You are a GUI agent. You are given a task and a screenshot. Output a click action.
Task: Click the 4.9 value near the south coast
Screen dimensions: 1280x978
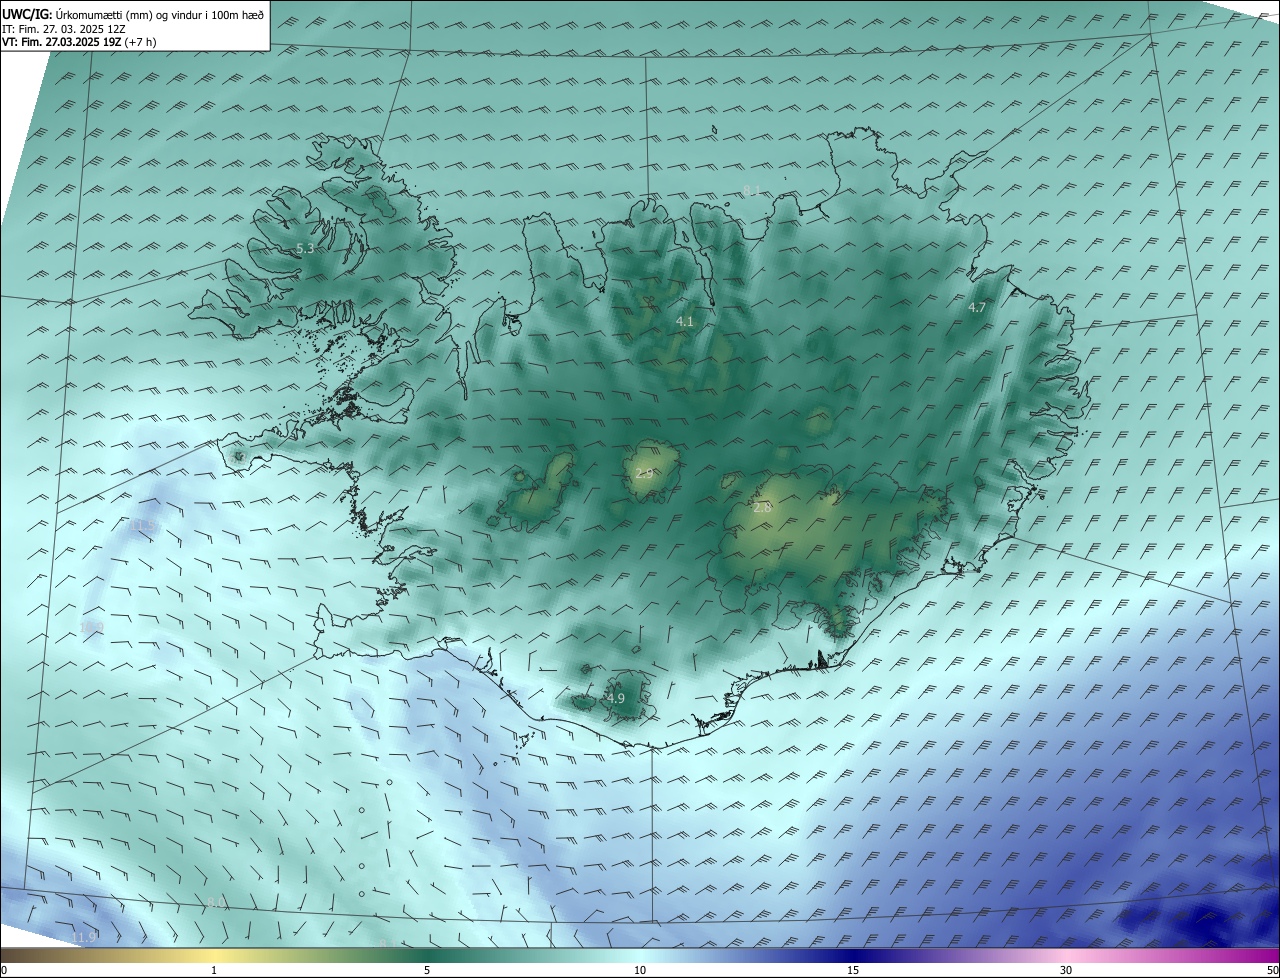[615, 698]
